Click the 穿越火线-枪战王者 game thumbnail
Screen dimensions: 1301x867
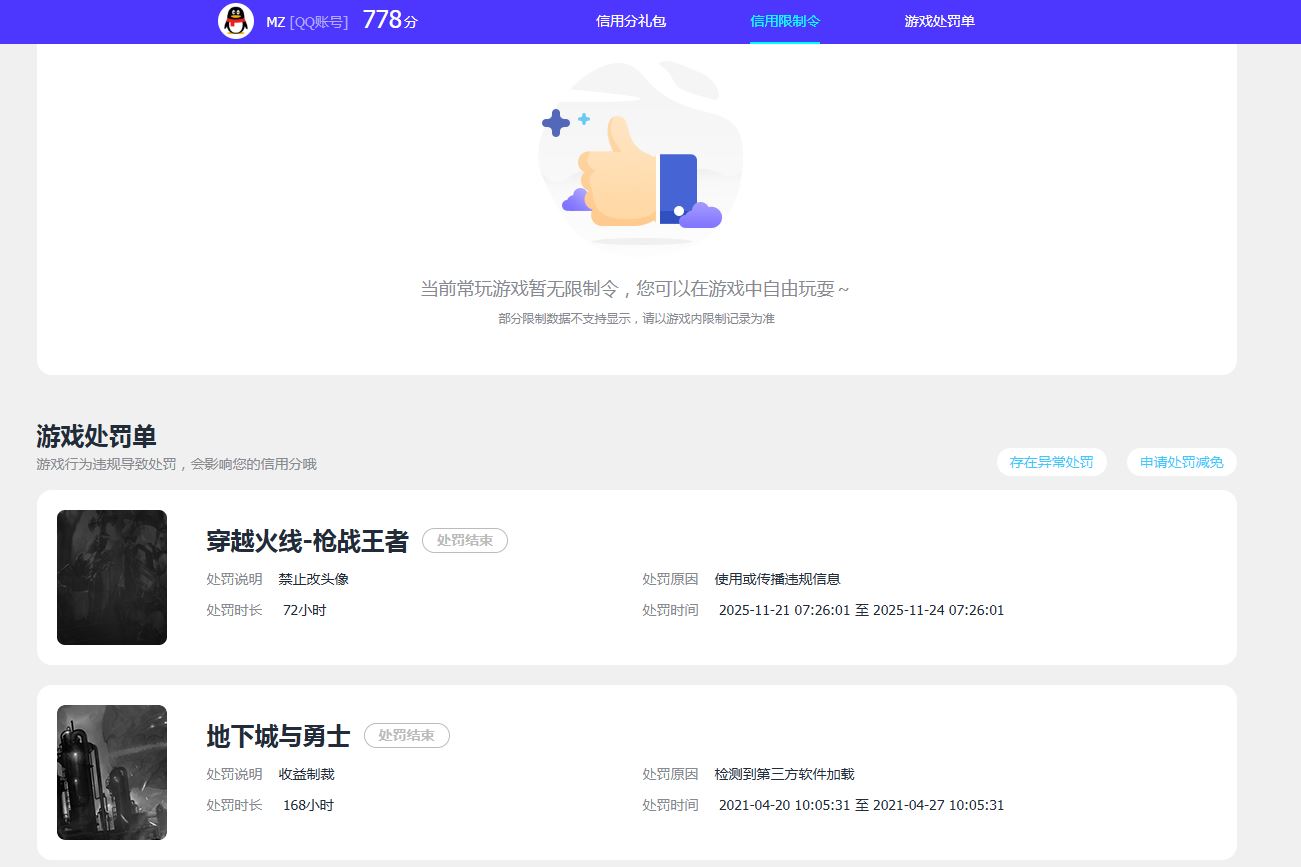pos(111,577)
